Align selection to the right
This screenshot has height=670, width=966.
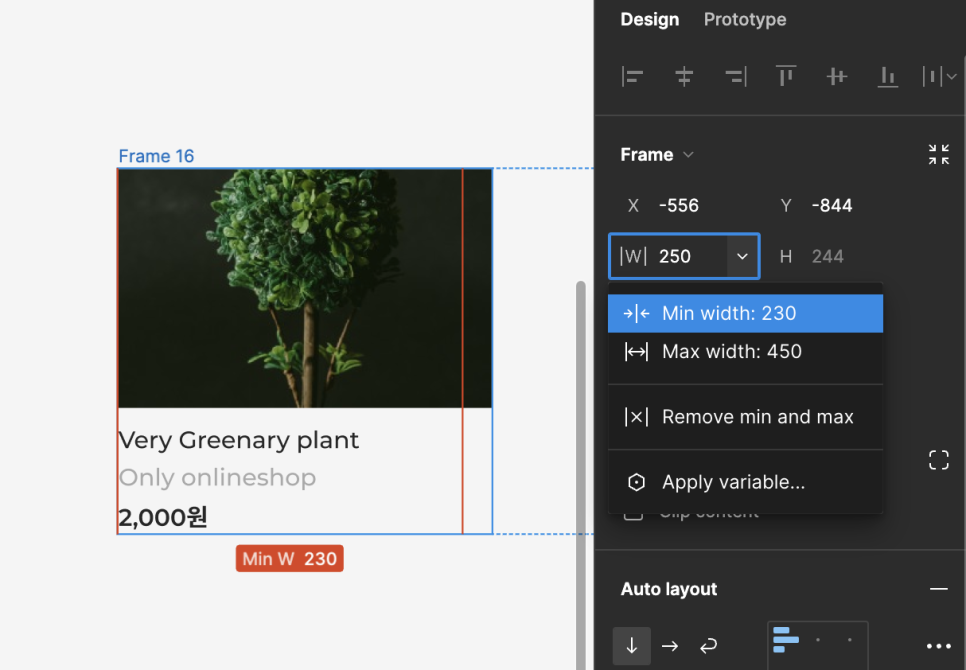coord(736,76)
